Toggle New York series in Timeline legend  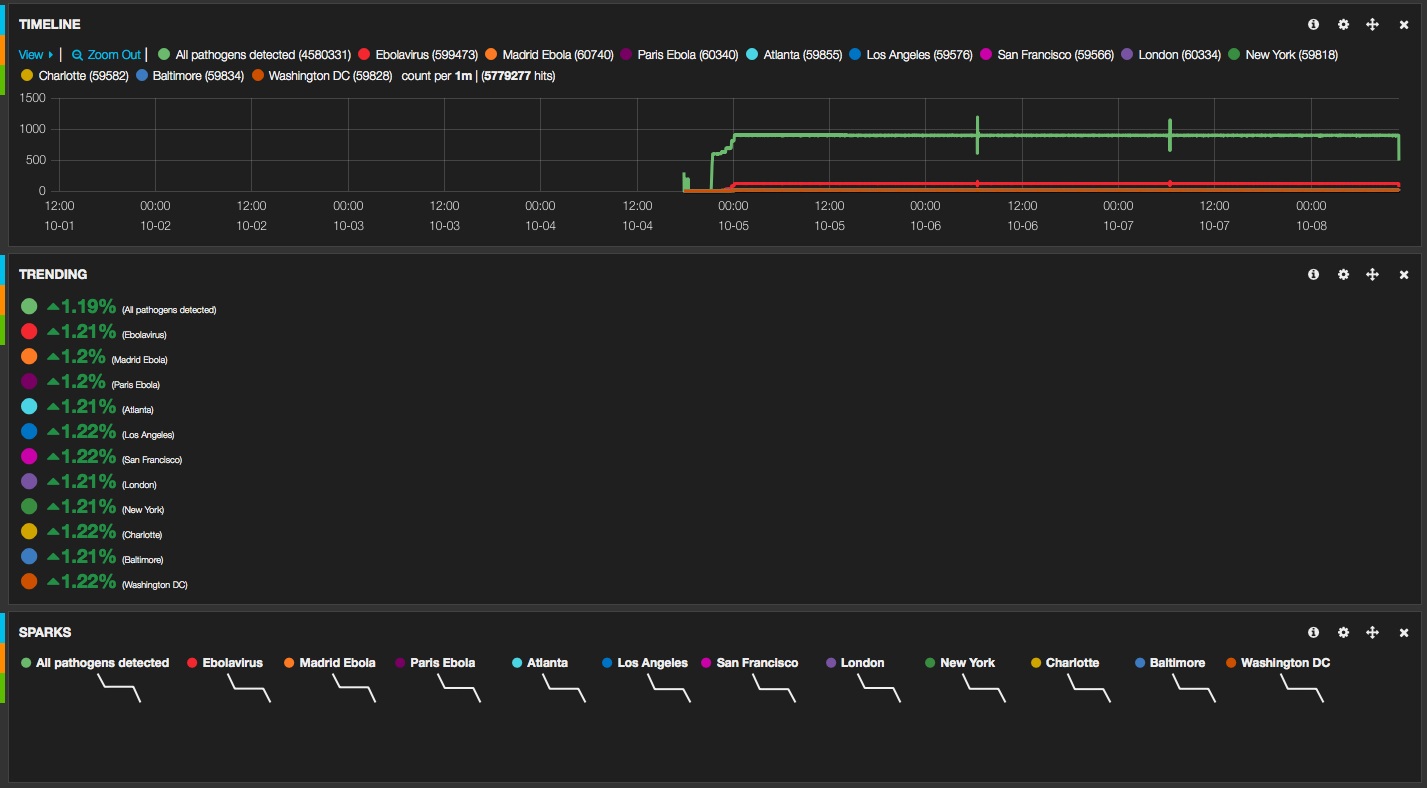click(1283, 55)
